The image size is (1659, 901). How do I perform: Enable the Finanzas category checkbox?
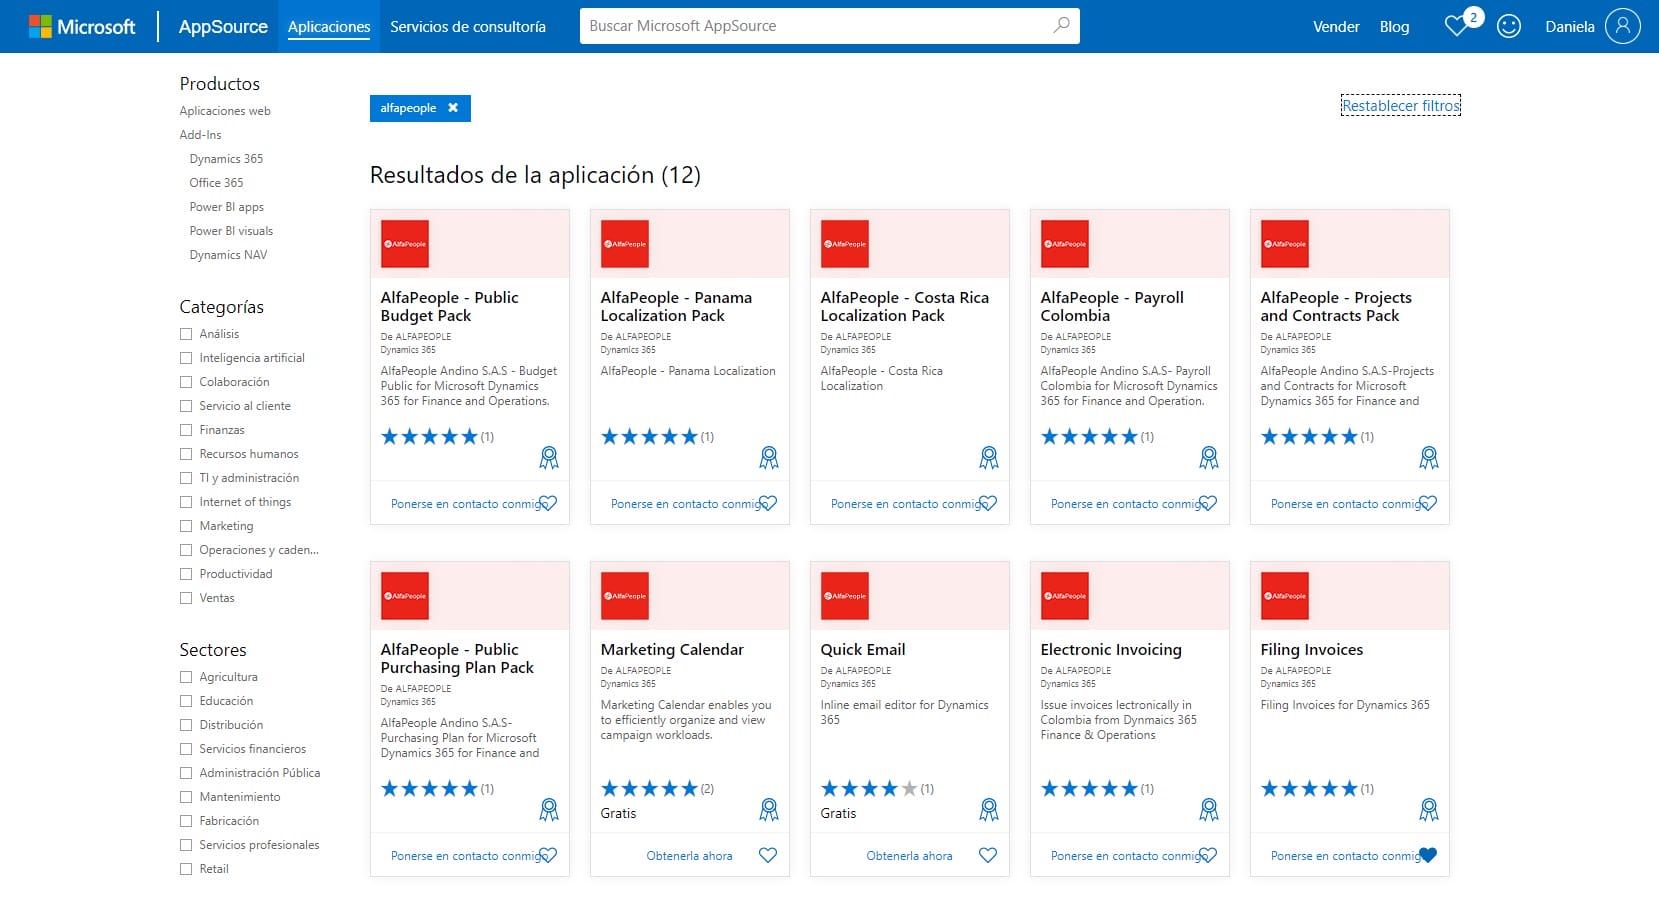coord(186,430)
